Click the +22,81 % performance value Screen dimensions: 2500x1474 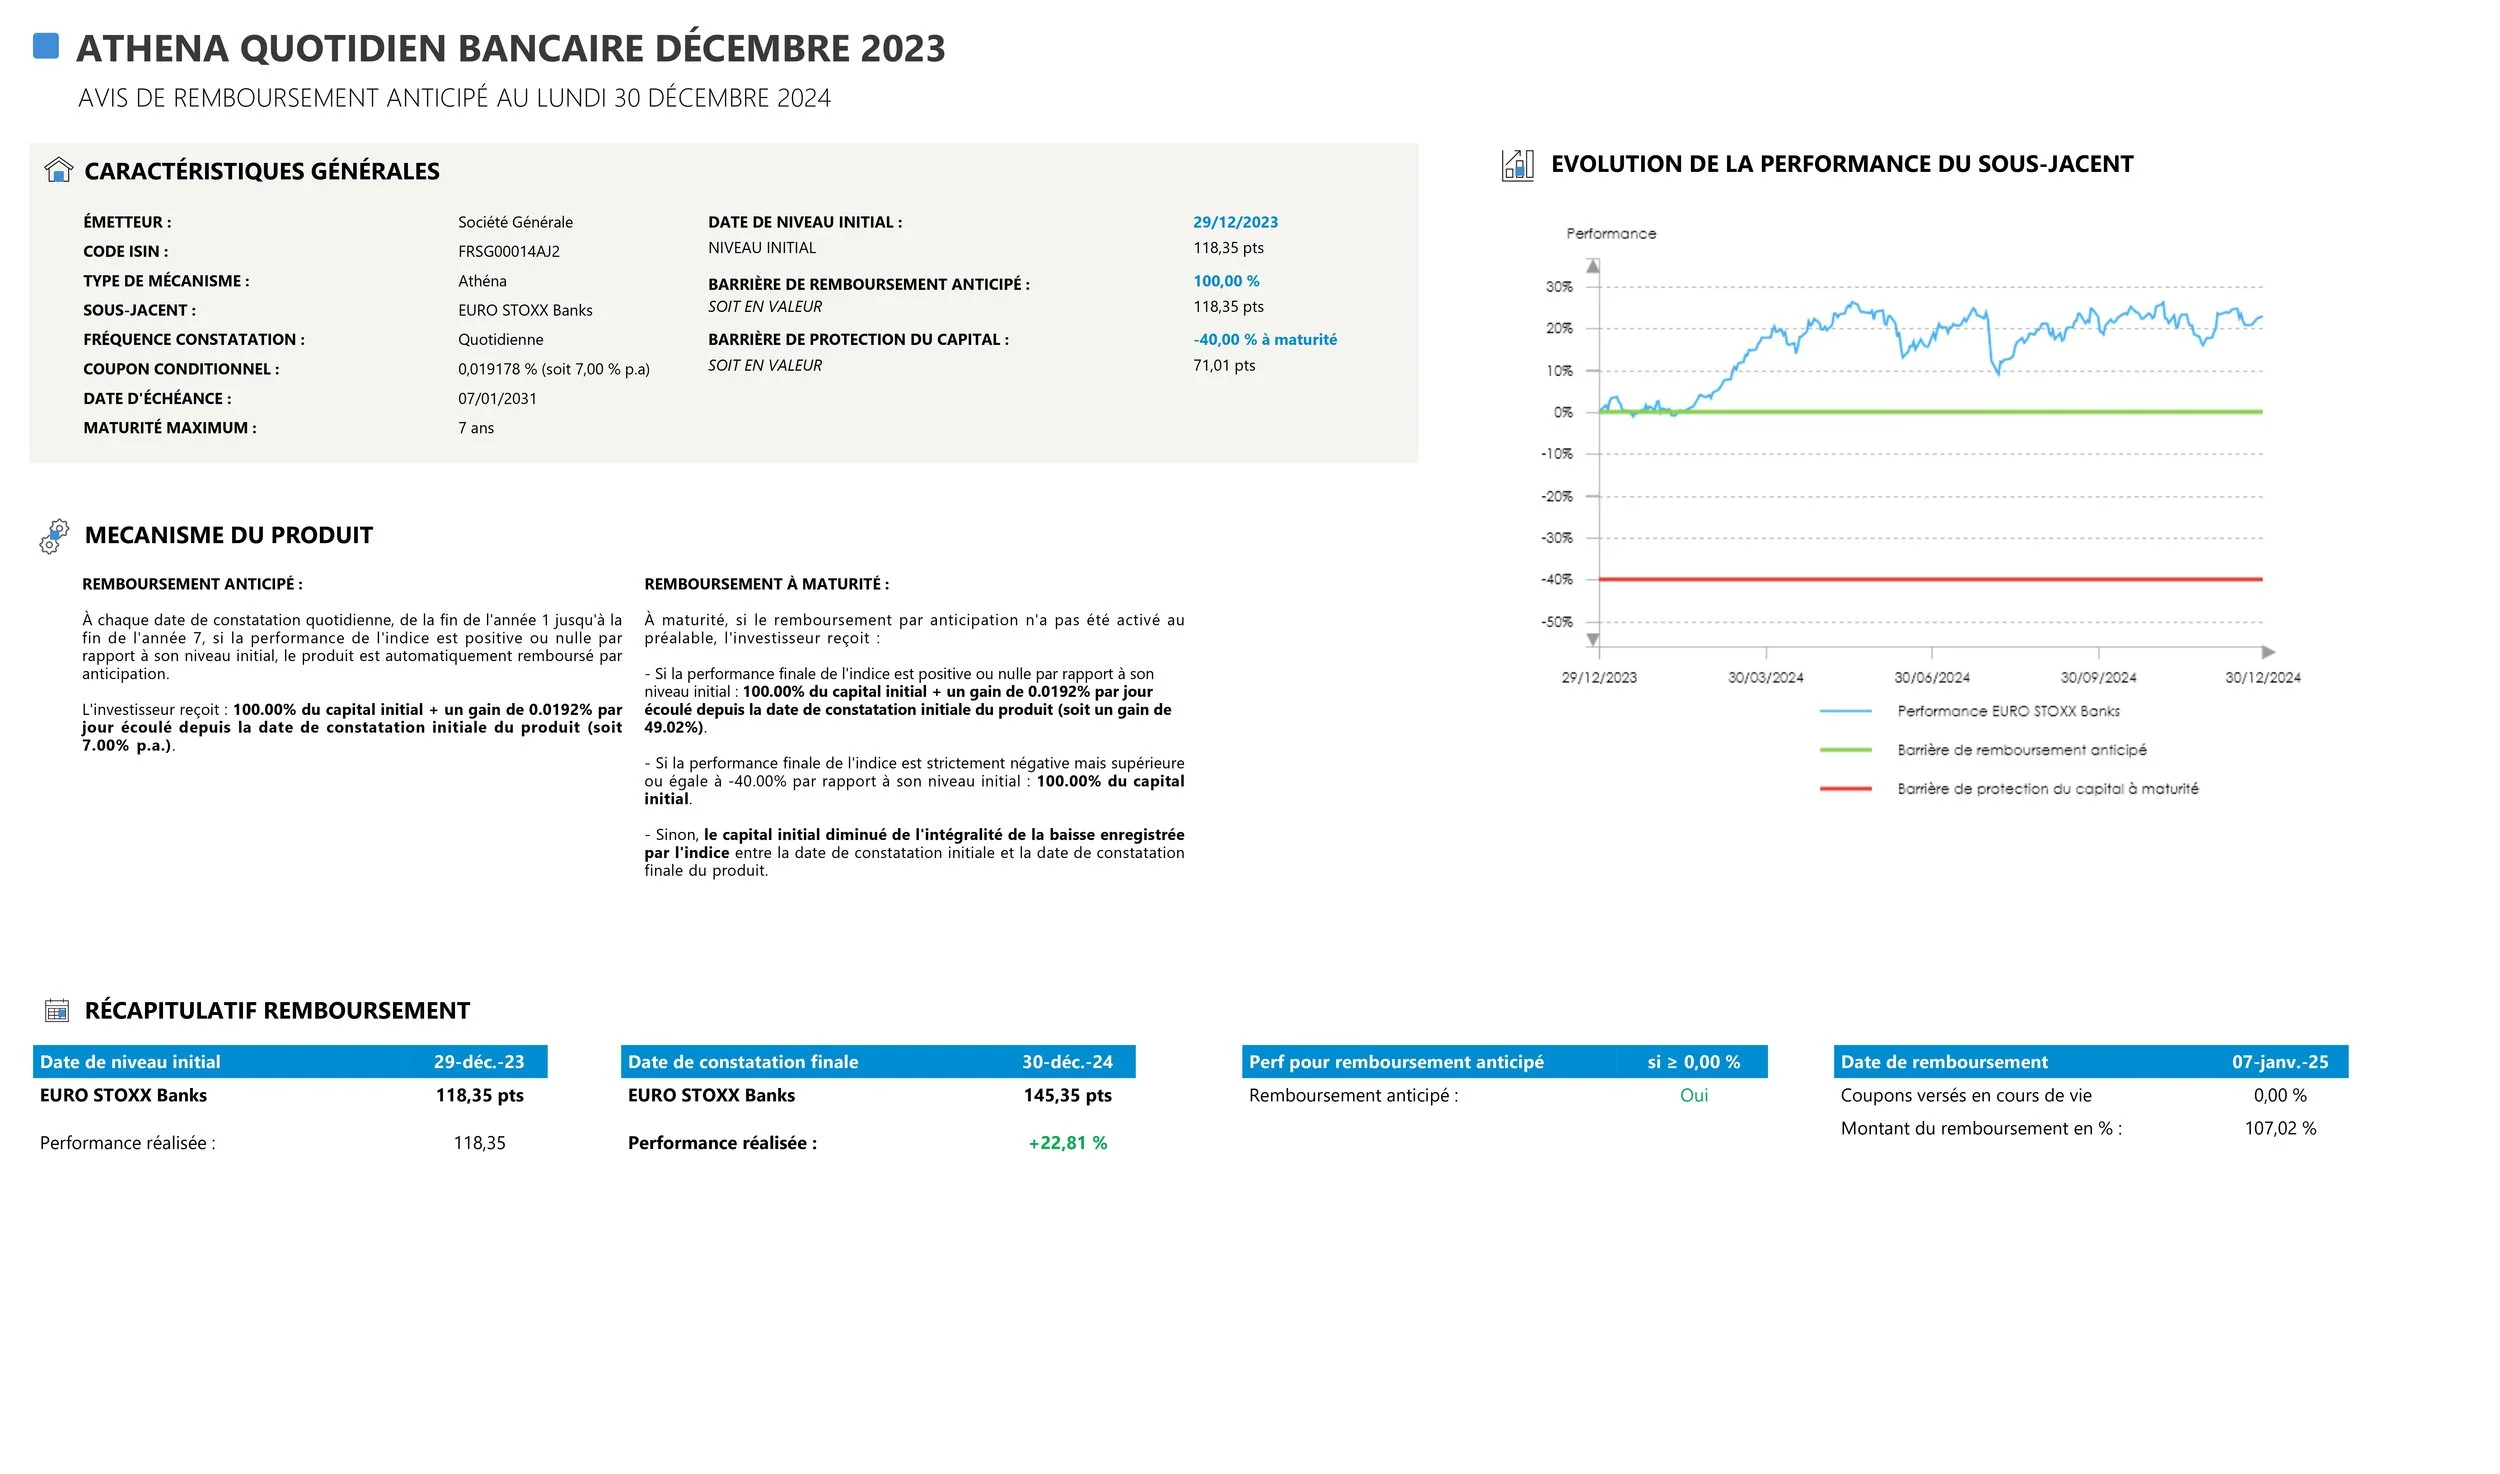(x=1067, y=1143)
